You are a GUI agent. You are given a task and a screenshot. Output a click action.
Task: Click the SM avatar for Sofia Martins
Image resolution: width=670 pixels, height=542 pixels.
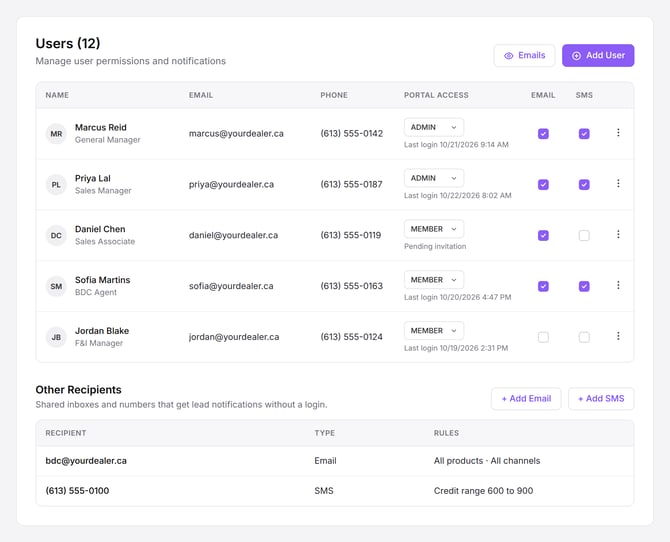pos(56,286)
